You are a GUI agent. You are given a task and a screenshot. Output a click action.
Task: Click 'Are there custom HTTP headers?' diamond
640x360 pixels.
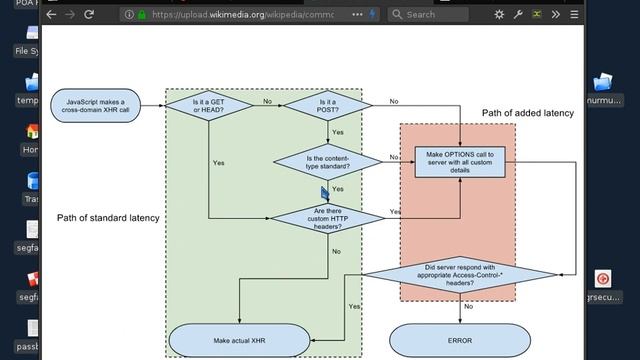pyautogui.click(x=328, y=218)
